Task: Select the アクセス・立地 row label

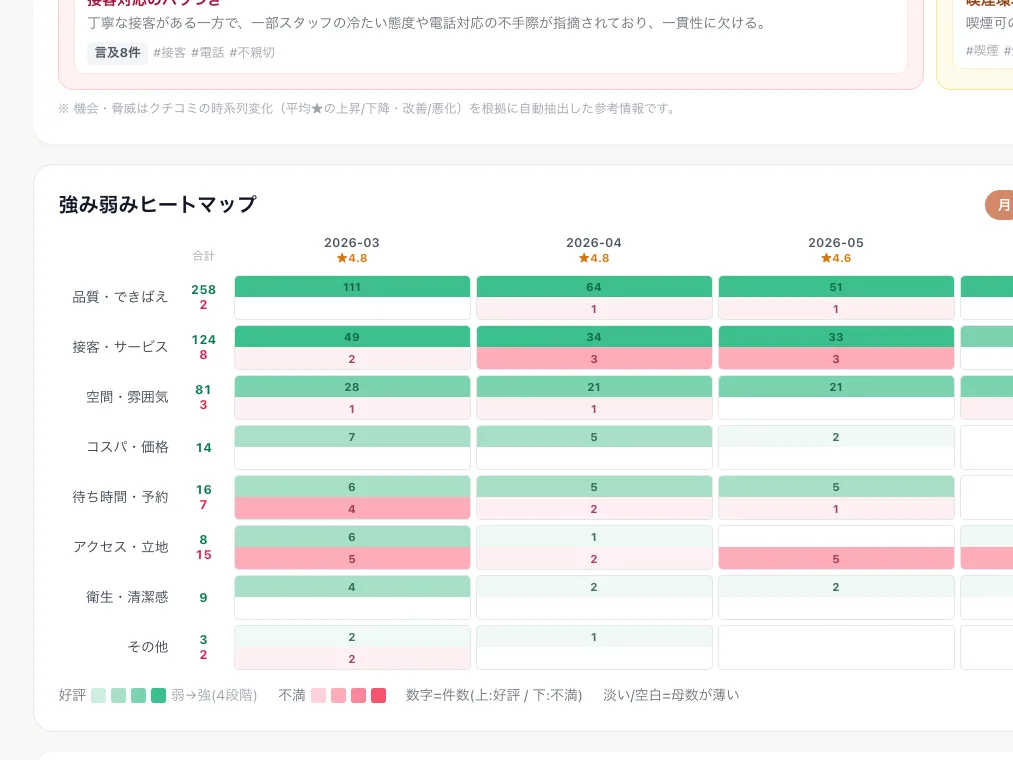Action: pyautogui.click(x=120, y=547)
